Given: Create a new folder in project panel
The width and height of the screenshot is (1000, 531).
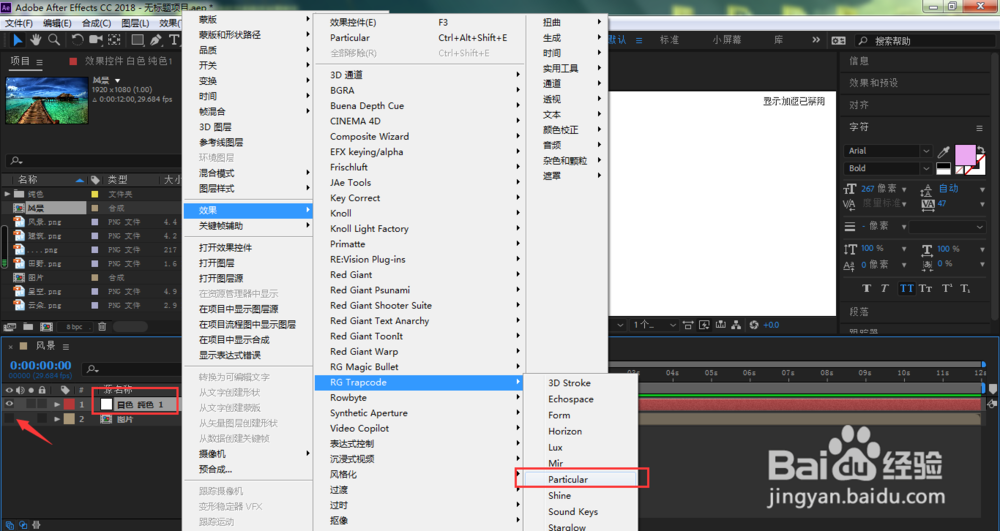Looking at the screenshot, I should click(x=28, y=327).
